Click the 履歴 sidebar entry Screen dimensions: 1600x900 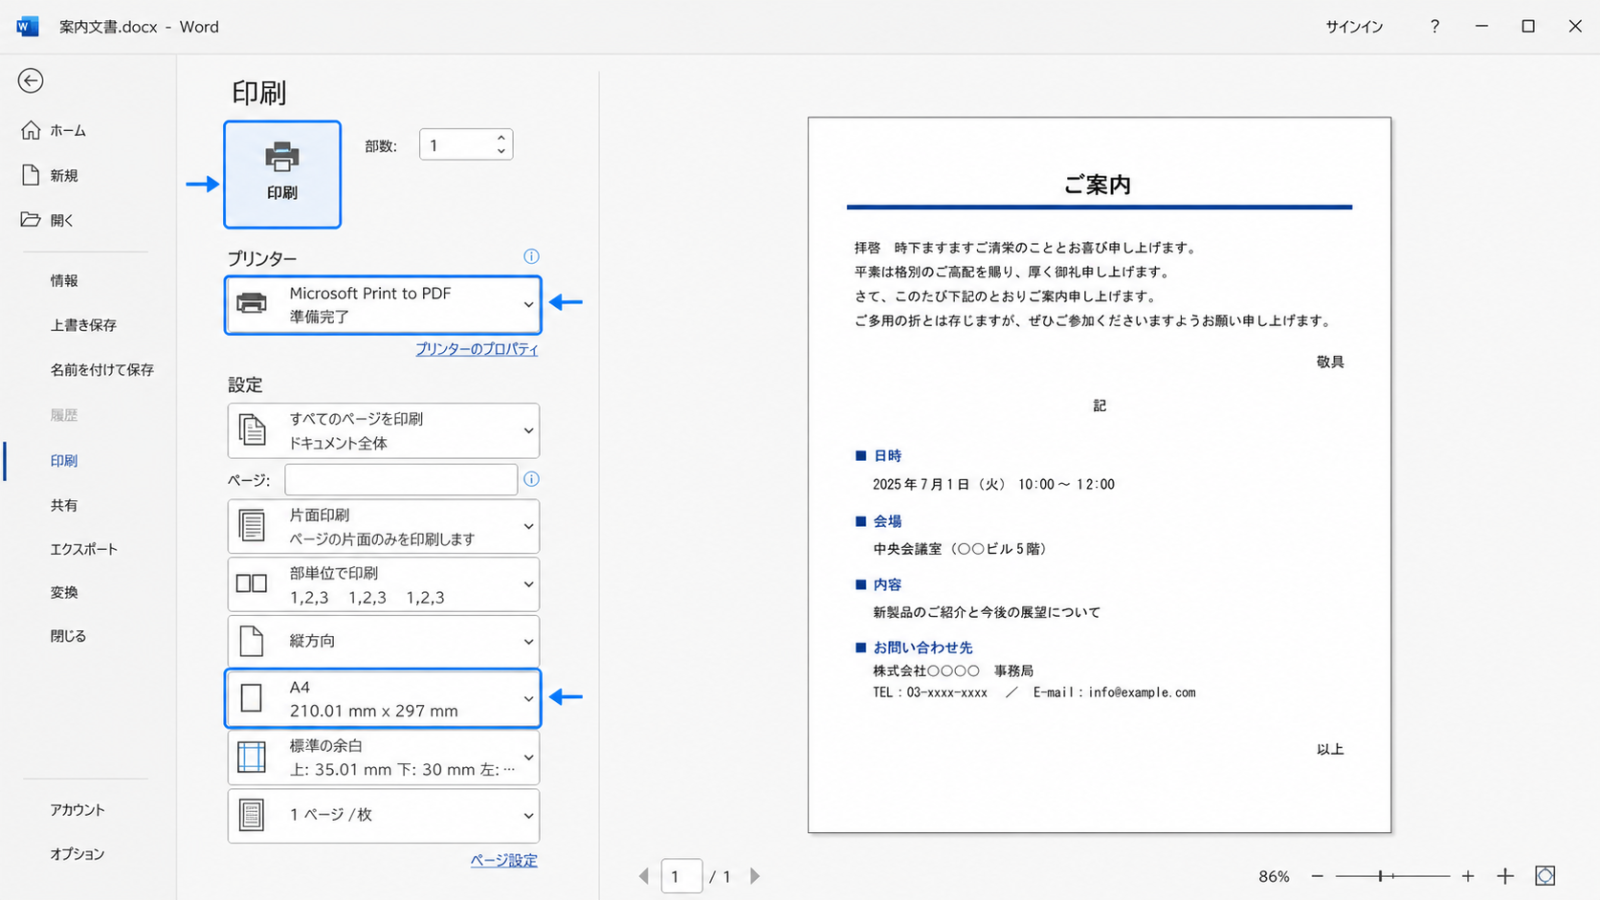(64, 415)
